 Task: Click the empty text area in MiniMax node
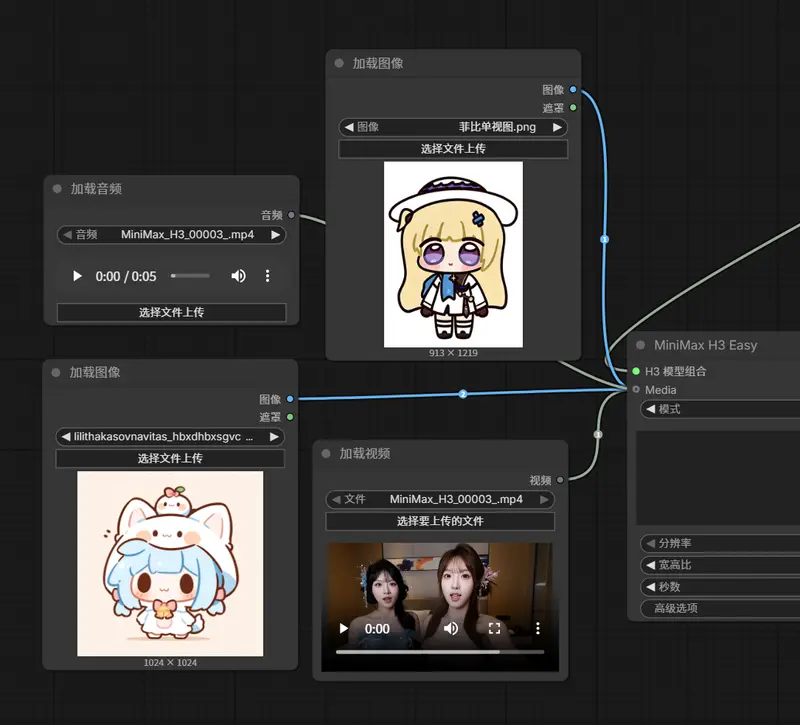(x=718, y=478)
